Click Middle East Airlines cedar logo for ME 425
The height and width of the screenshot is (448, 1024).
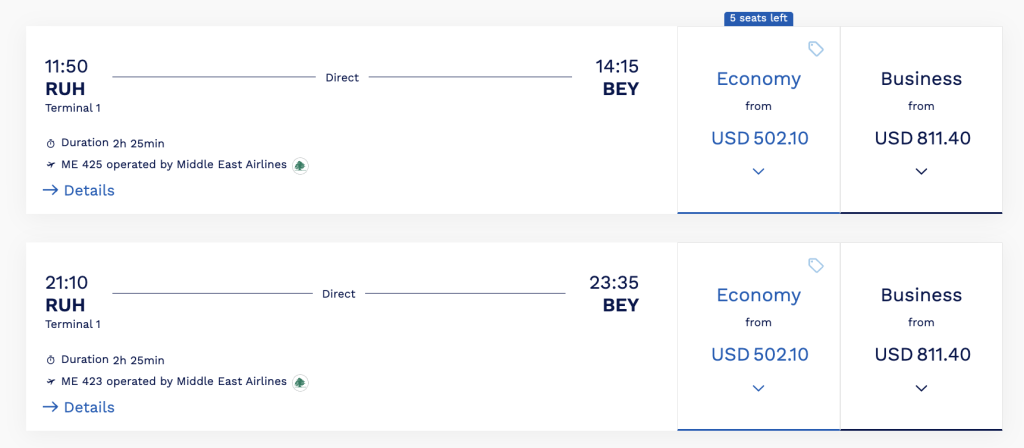tap(300, 166)
